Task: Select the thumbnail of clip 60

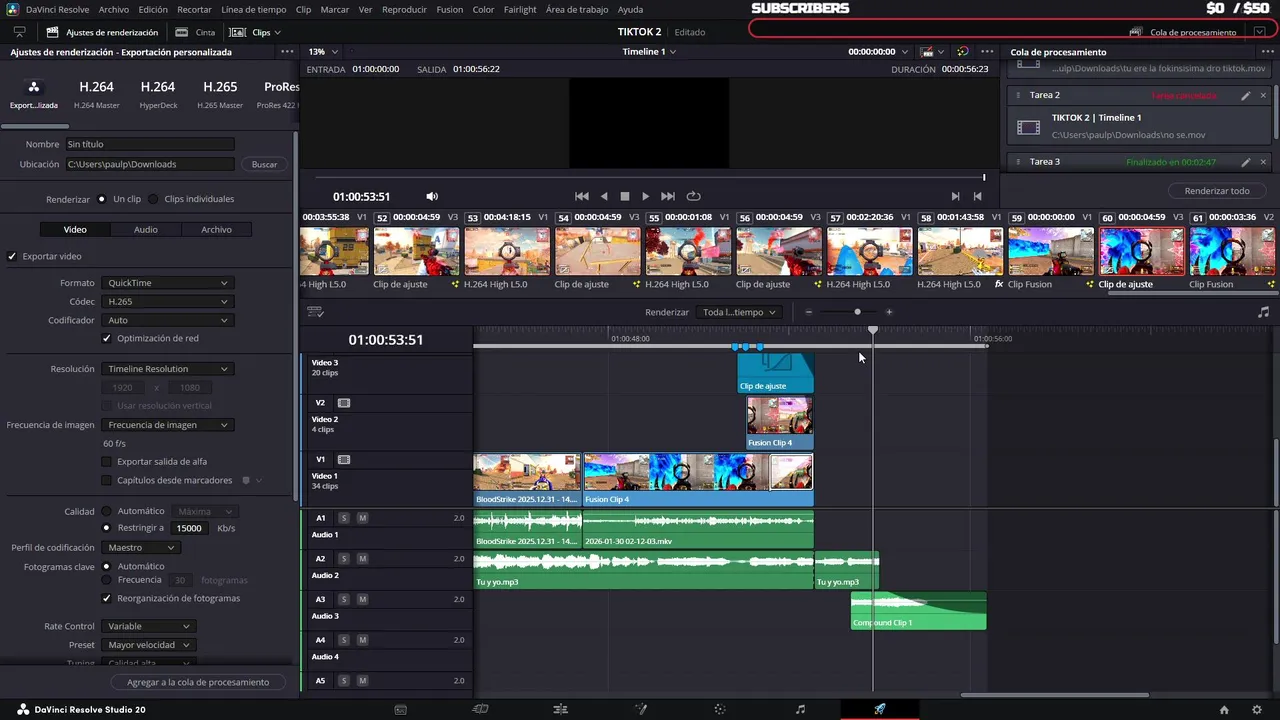Action: pyautogui.click(x=1141, y=251)
